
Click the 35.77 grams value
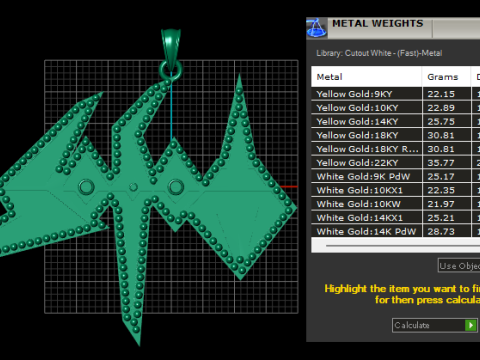click(x=441, y=163)
